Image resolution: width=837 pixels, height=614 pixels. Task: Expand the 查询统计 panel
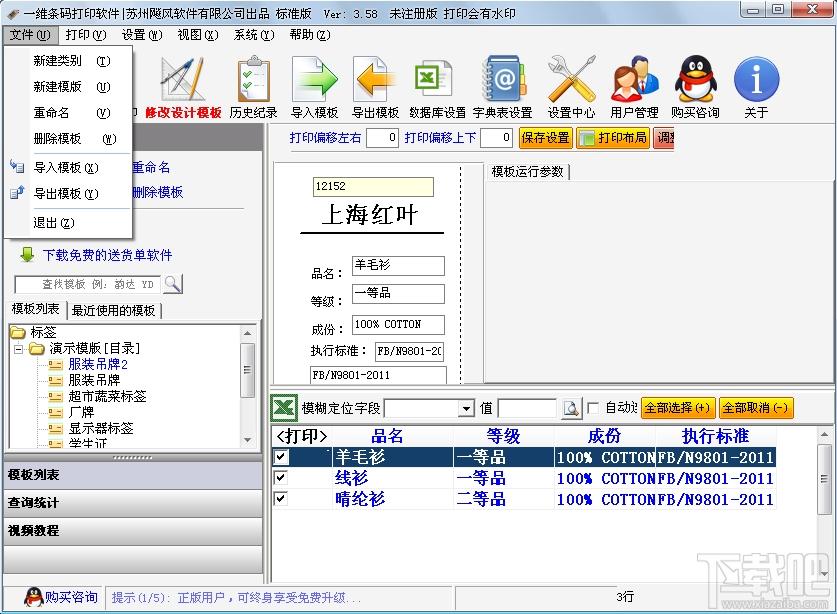133,502
